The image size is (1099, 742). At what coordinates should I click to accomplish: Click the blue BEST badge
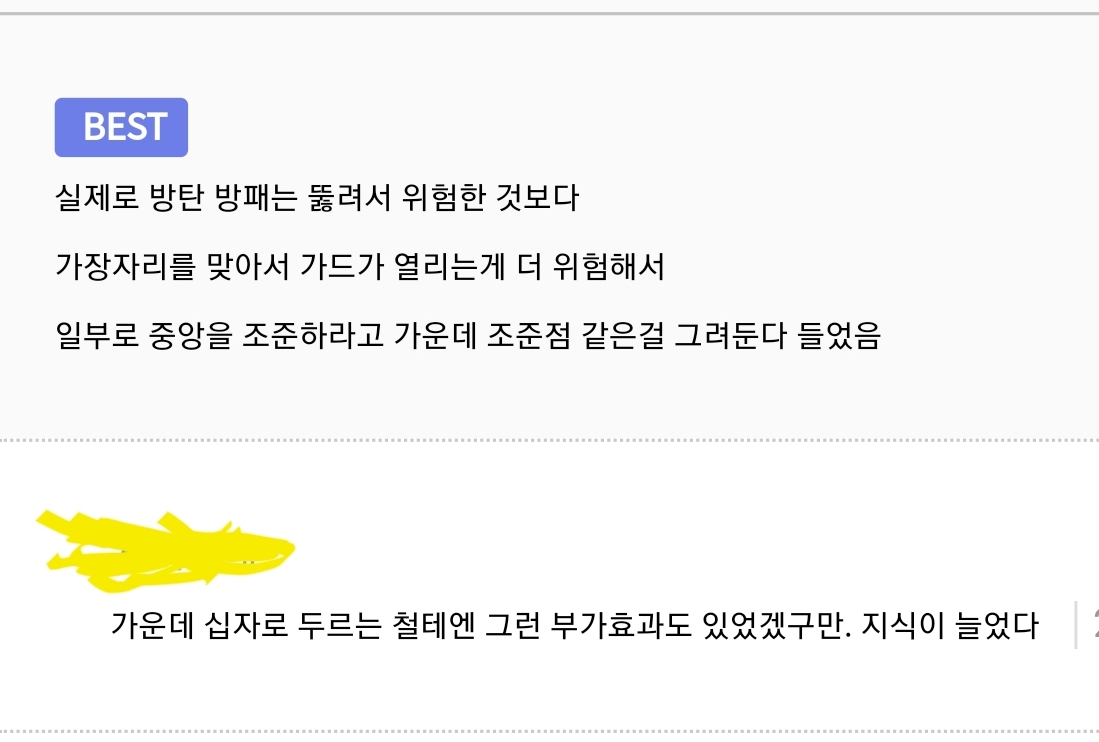click(121, 127)
